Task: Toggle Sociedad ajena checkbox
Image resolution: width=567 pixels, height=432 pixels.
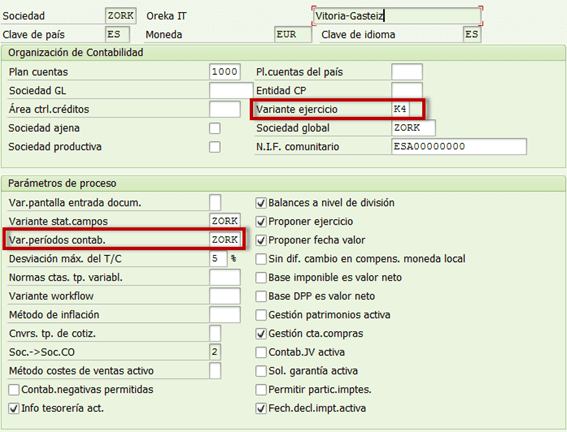Action: coord(215,128)
